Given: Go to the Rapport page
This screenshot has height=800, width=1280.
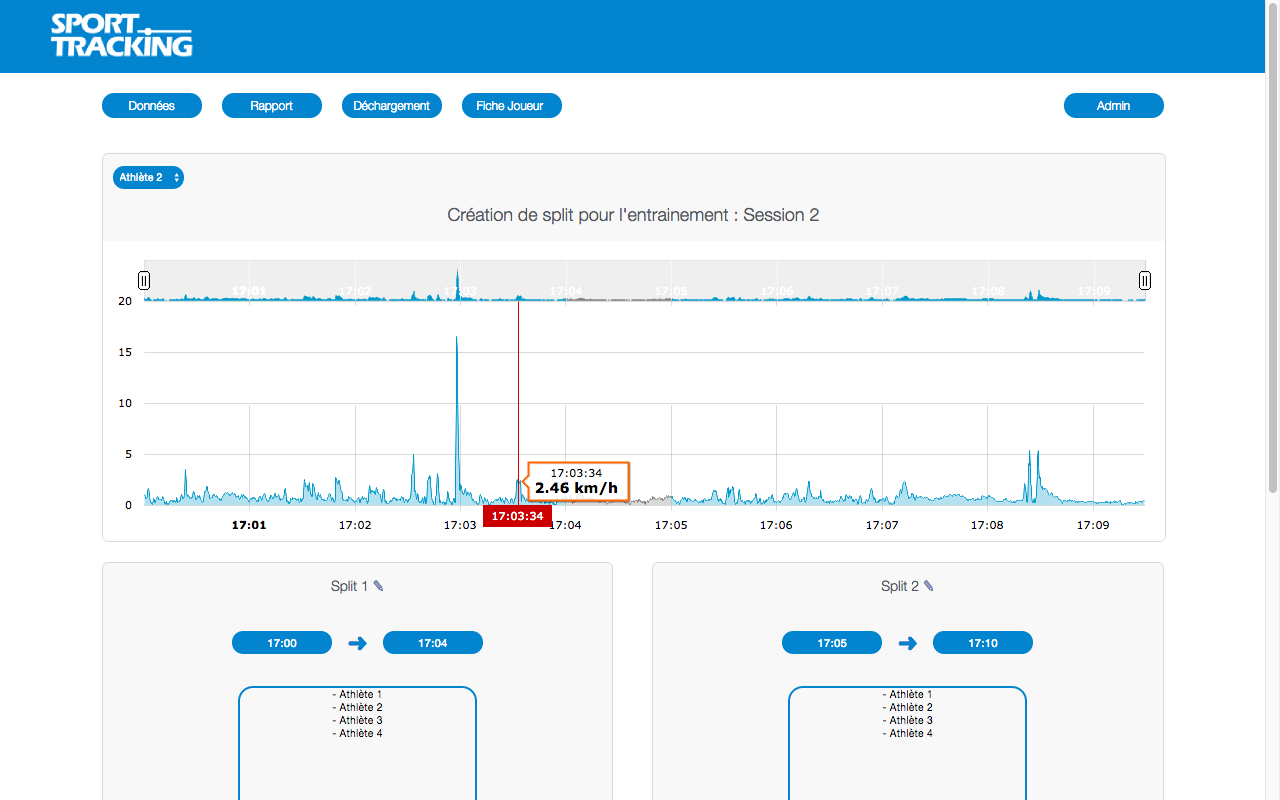Looking at the screenshot, I should click(272, 106).
